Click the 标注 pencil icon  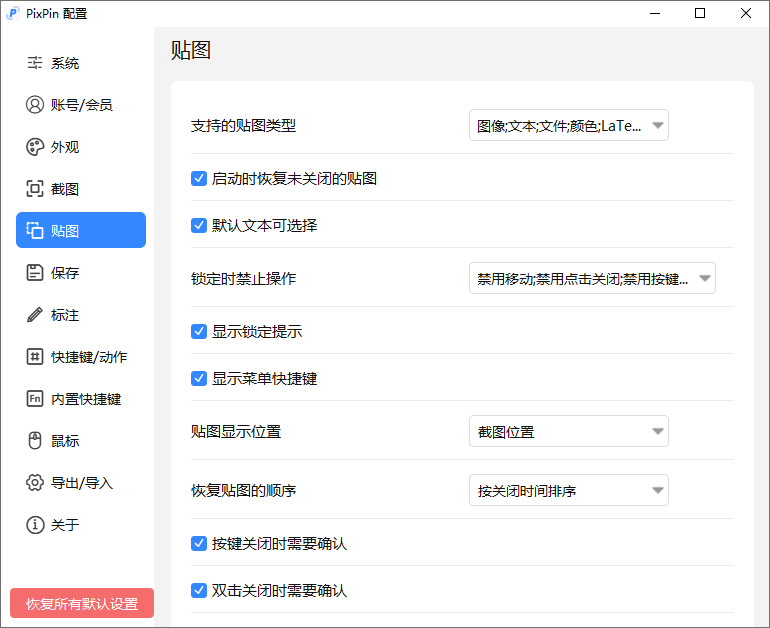[x=34, y=315]
